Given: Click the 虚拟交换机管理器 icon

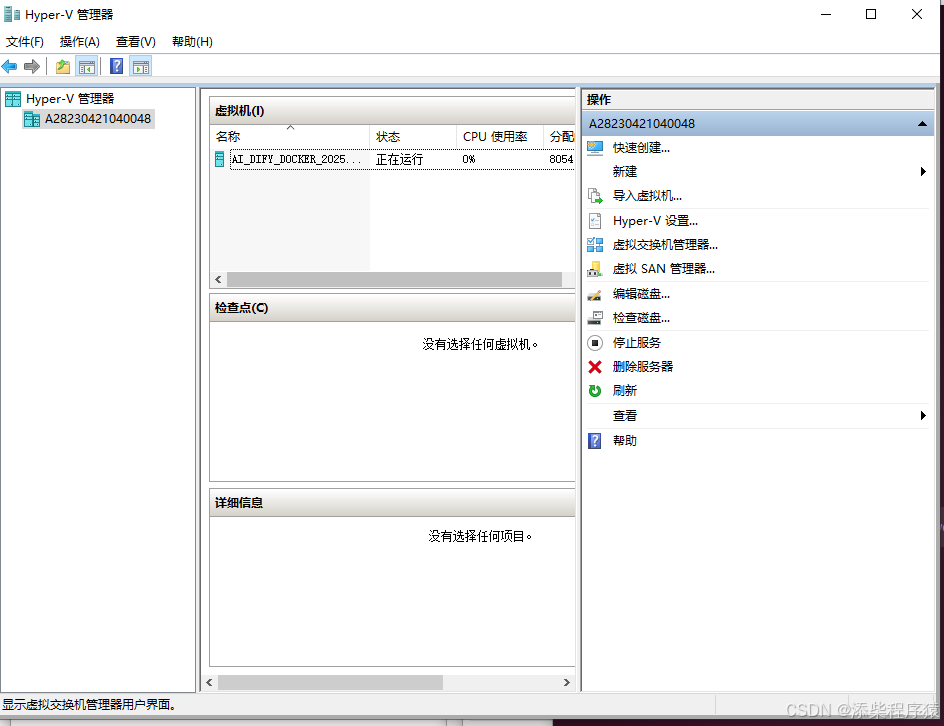Looking at the screenshot, I should pyautogui.click(x=595, y=244).
